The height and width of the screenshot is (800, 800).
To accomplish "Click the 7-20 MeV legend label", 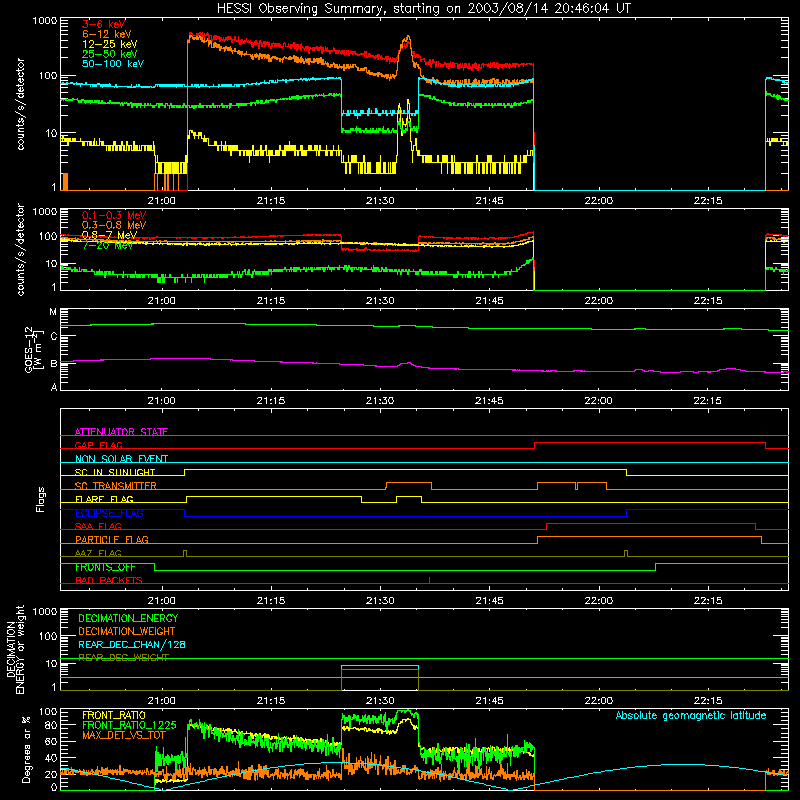I will click(x=107, y=245).
